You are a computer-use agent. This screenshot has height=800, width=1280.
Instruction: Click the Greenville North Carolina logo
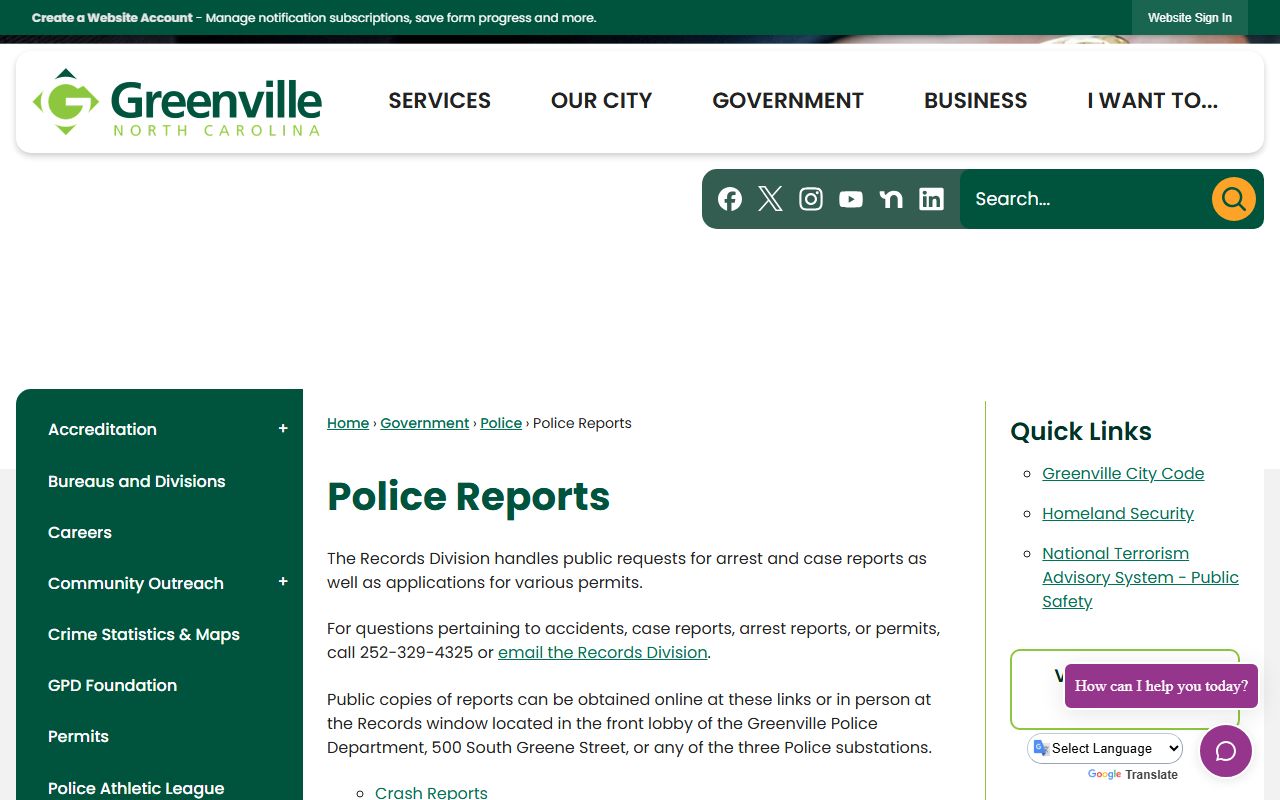click(x=177, y=101)
